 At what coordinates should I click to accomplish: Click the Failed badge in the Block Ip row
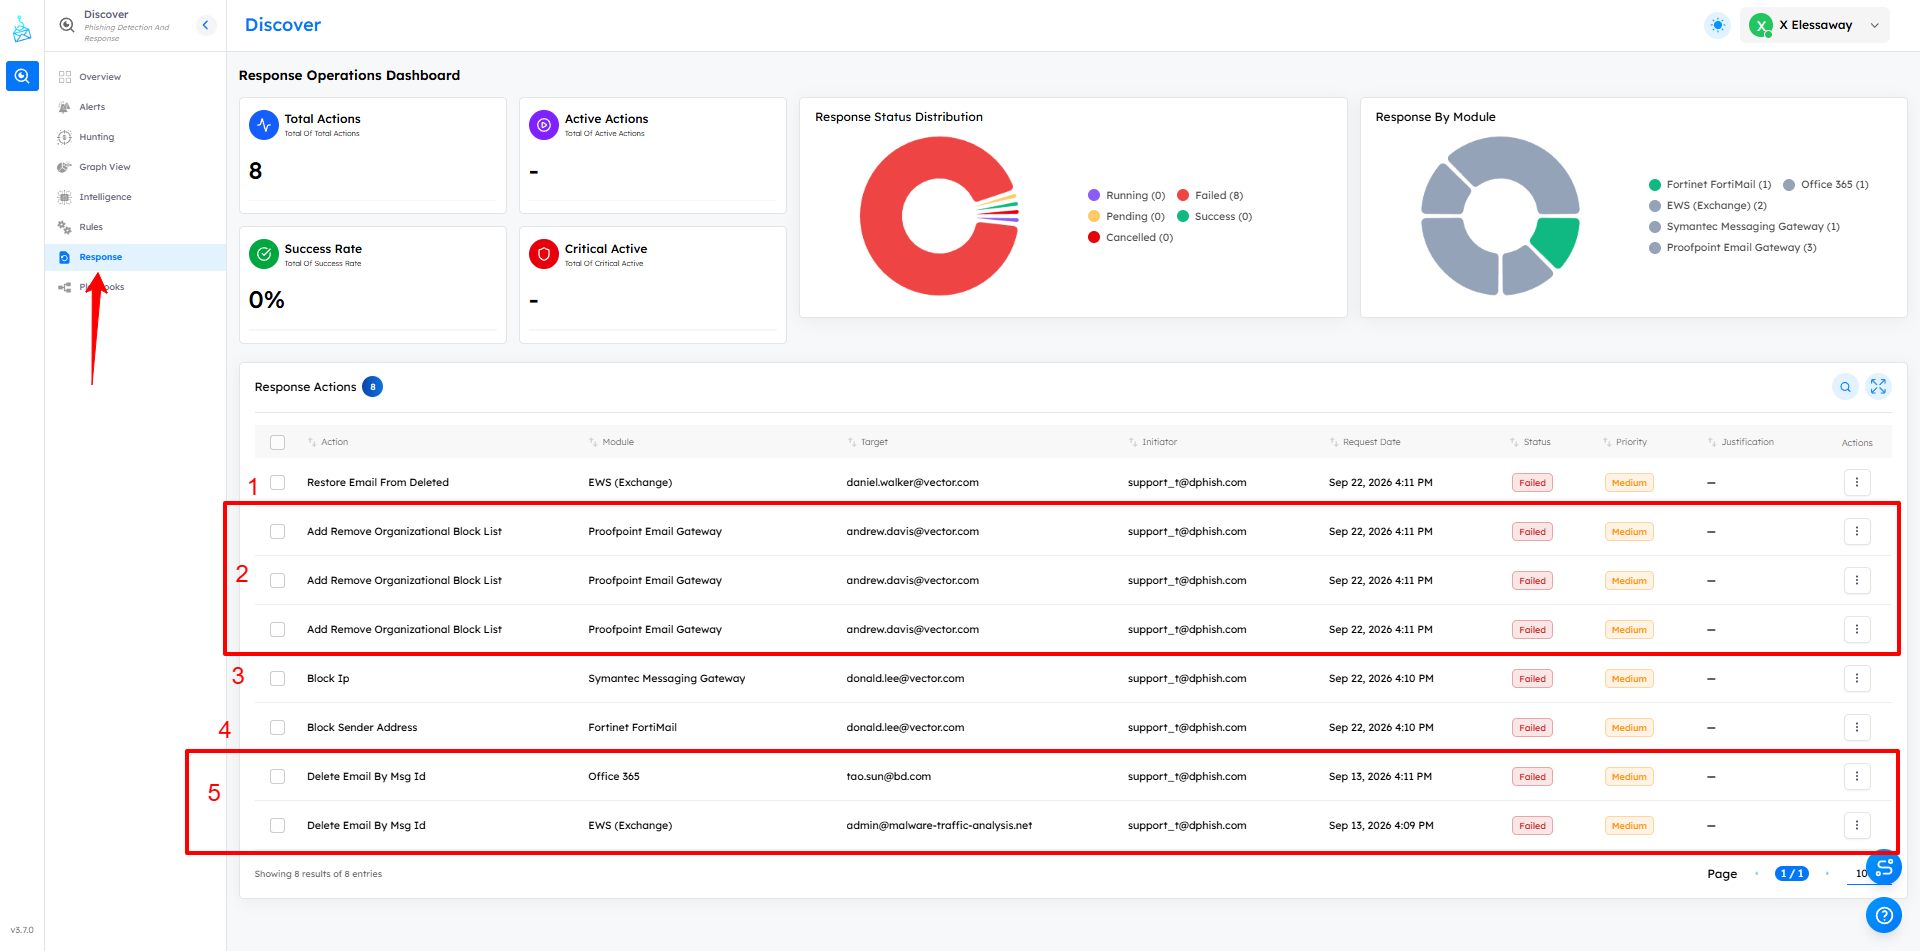pyautogui.click(x=1532, y=678)
